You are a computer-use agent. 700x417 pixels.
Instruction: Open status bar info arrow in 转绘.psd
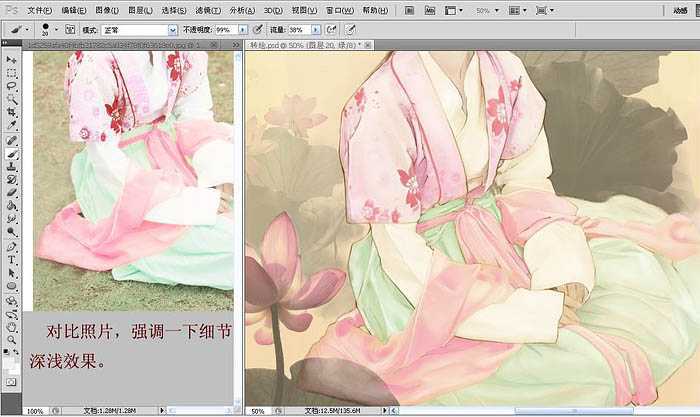click(x=385, y=410)
